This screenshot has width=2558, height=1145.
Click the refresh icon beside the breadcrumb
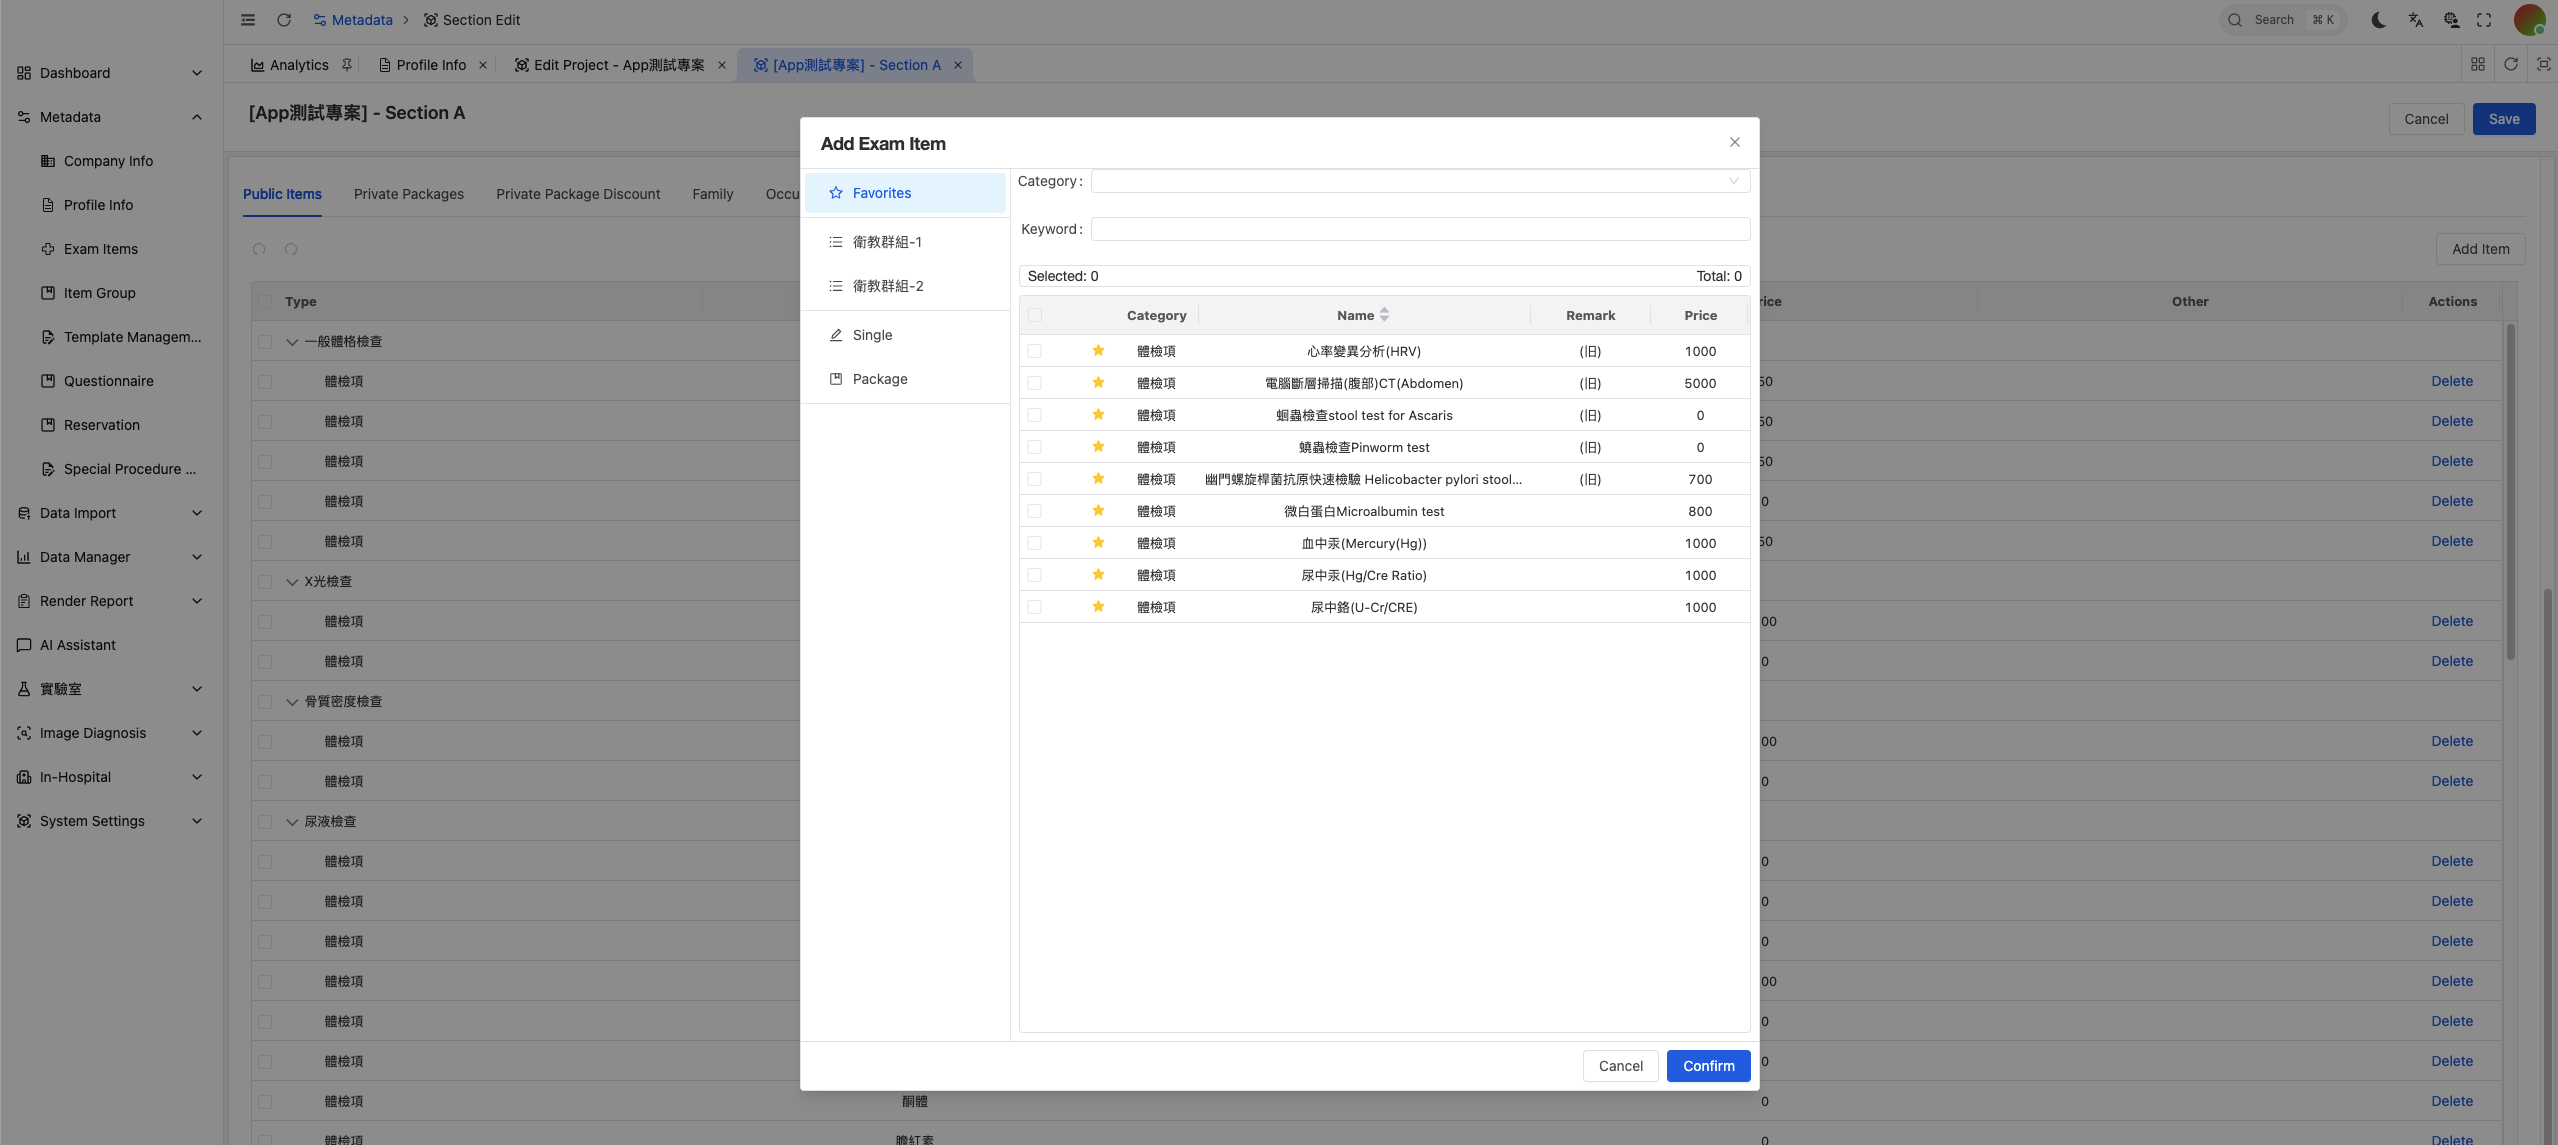point(284,20)
